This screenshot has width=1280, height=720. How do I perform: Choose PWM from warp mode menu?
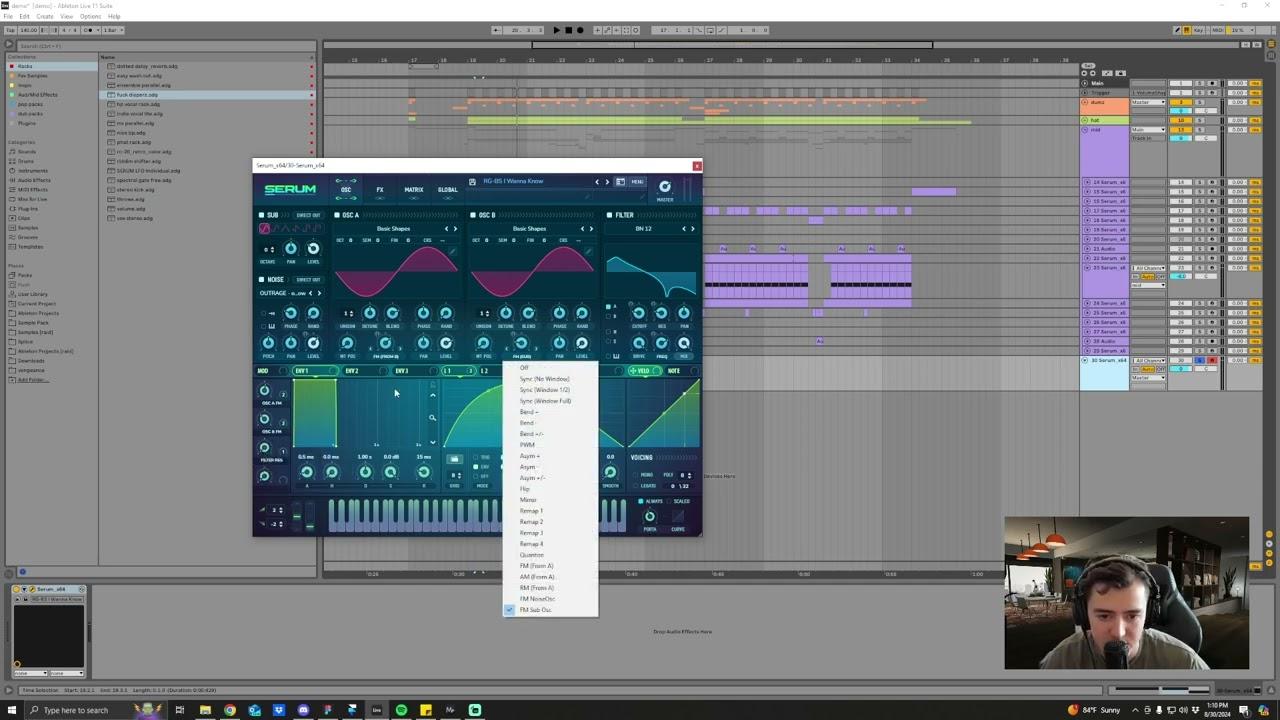point(527,445)
